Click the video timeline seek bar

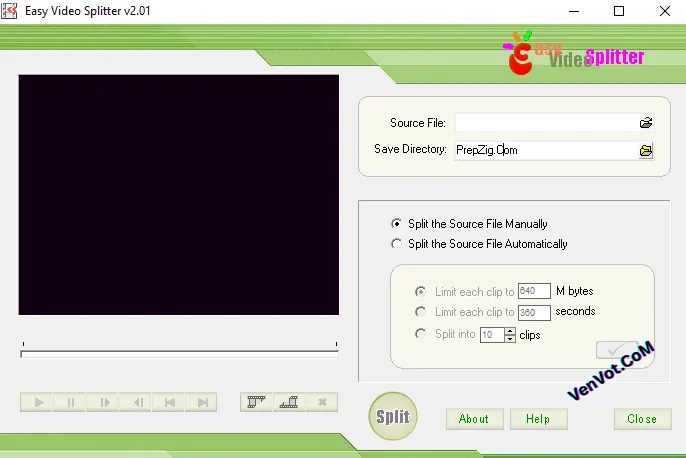[x=179, y=353]
